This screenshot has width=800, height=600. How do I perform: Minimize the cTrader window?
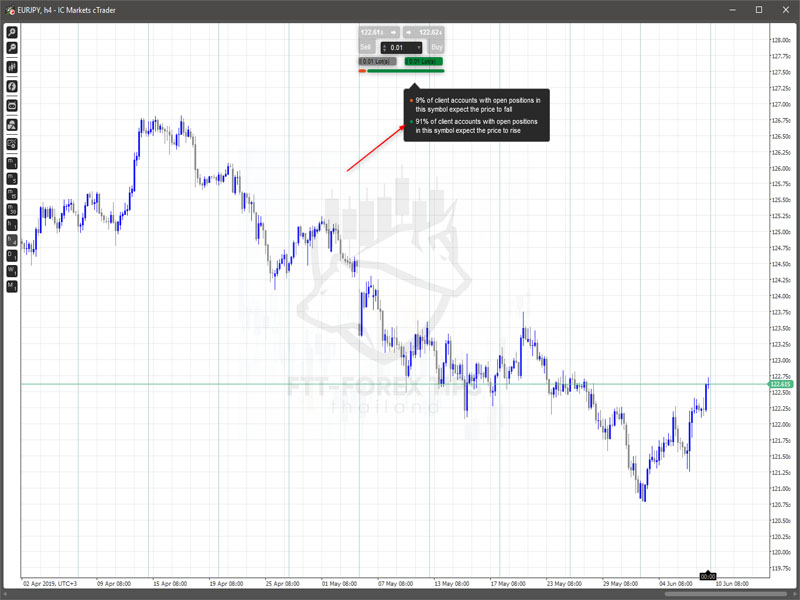(733, 10)
